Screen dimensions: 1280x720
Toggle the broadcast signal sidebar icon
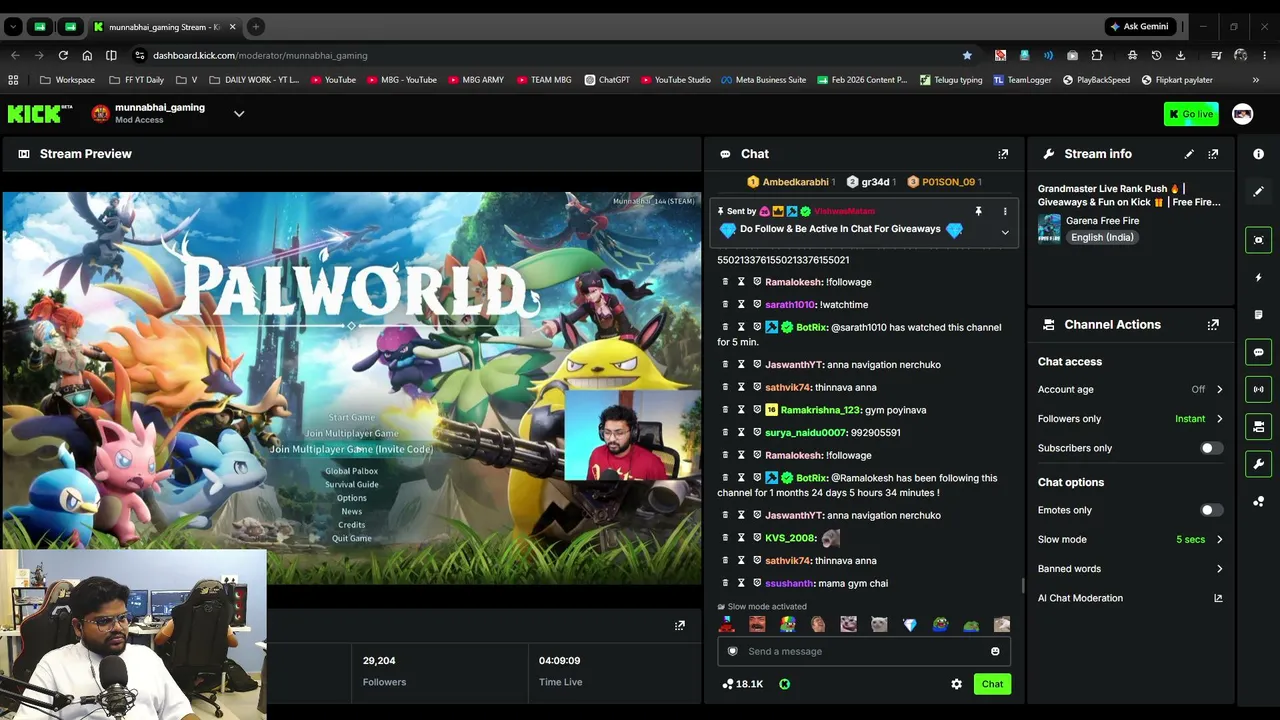tap(1259, 389)
